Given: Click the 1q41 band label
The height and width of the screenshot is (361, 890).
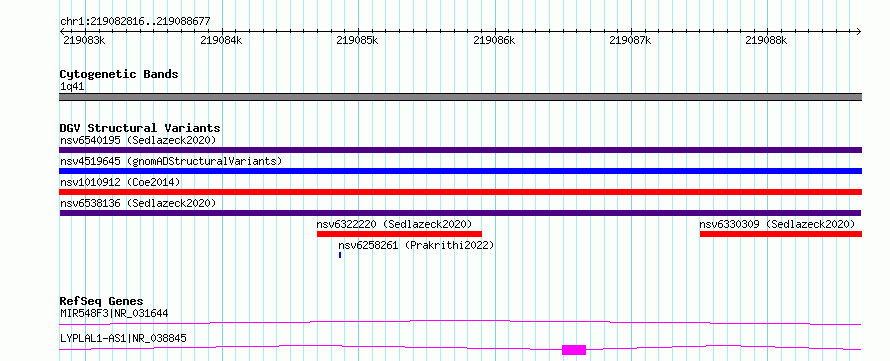Looking at the screenshot, I should (72, 86).
